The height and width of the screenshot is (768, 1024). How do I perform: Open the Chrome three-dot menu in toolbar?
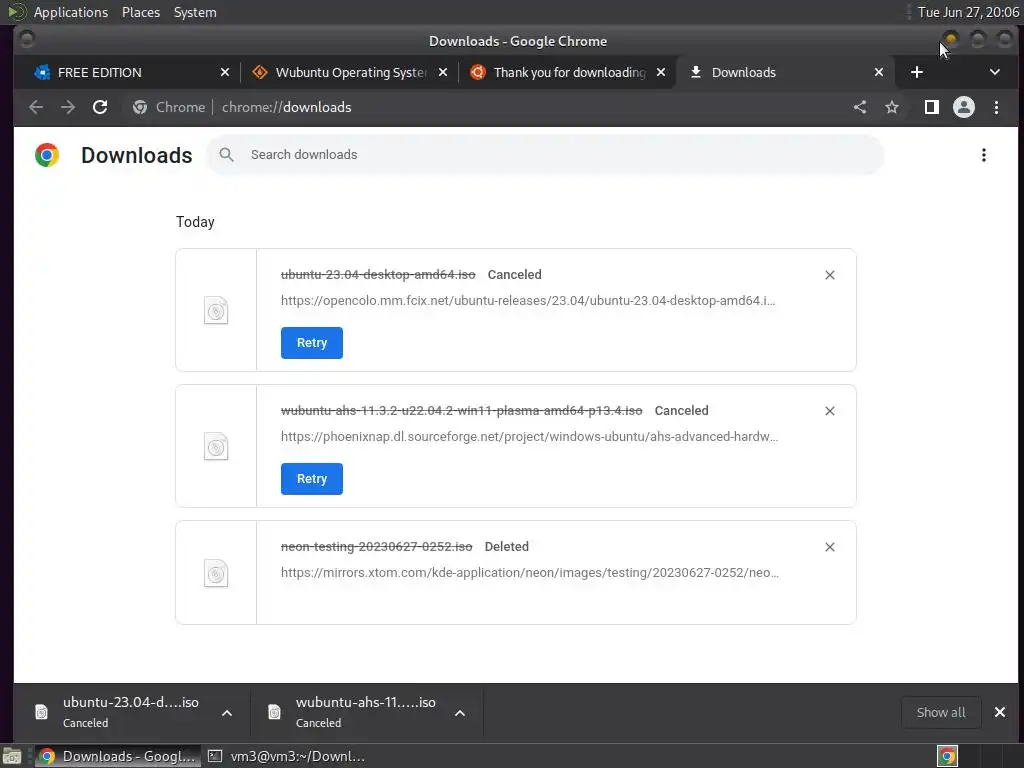tap(997, 107)
